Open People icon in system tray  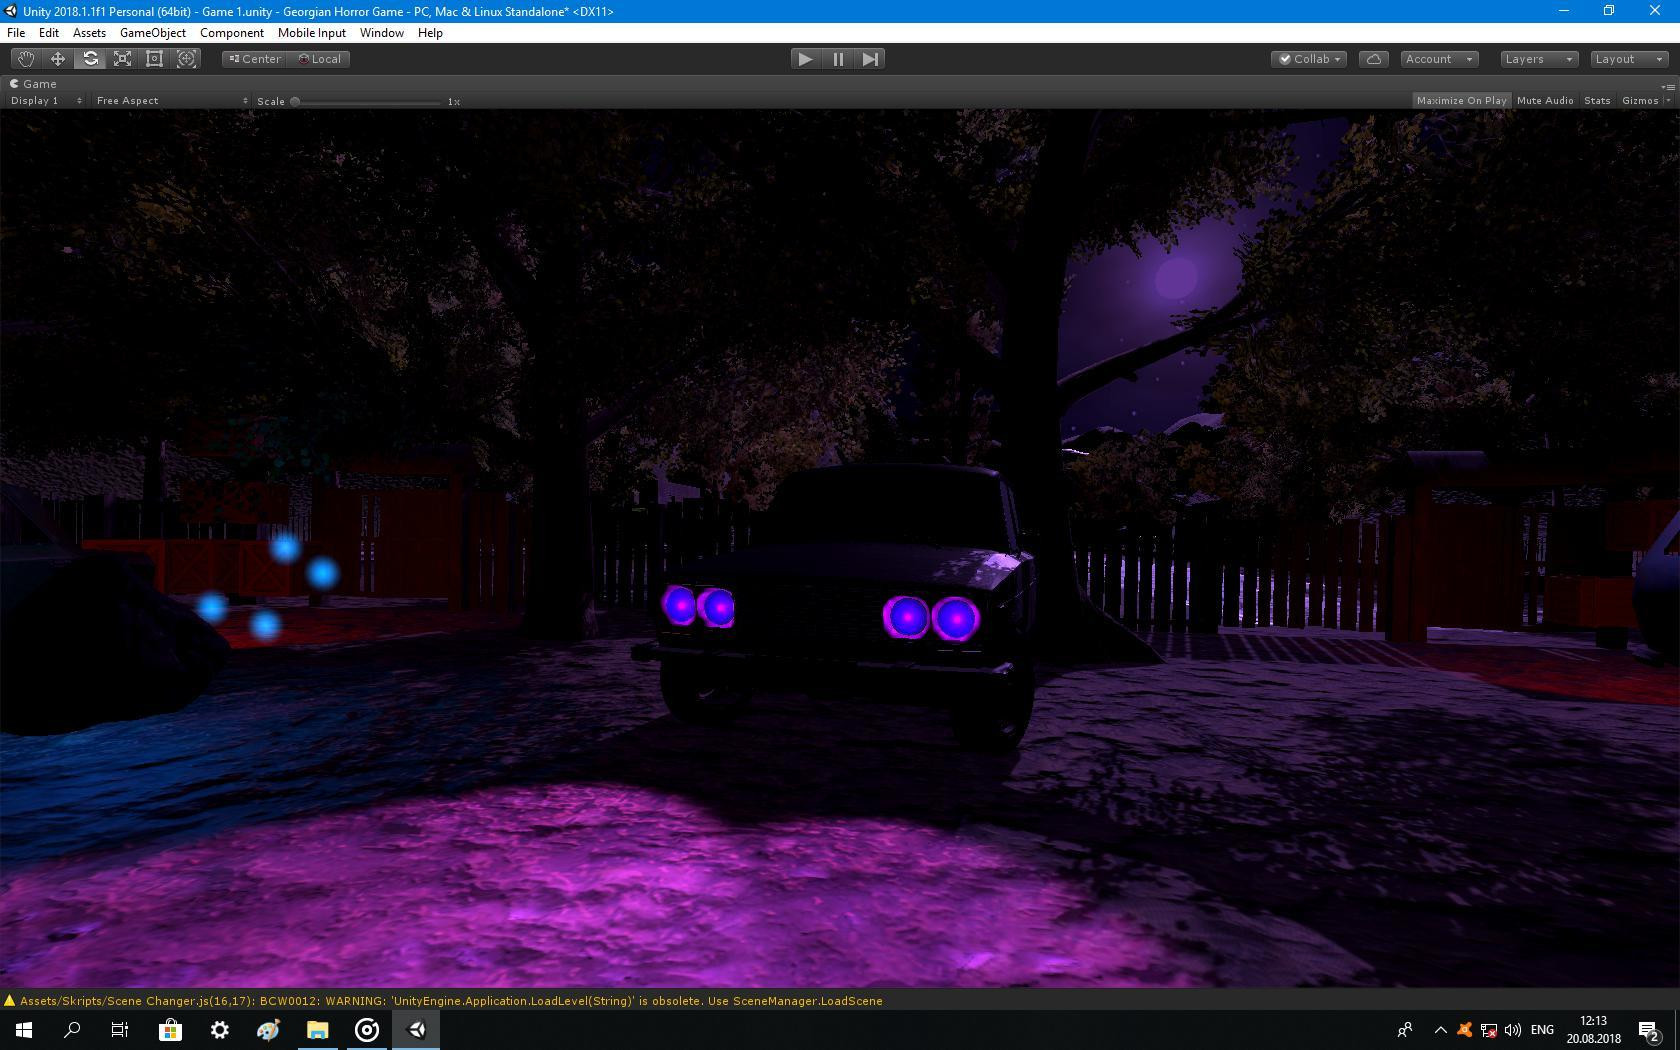[x=1405, y=1030]
